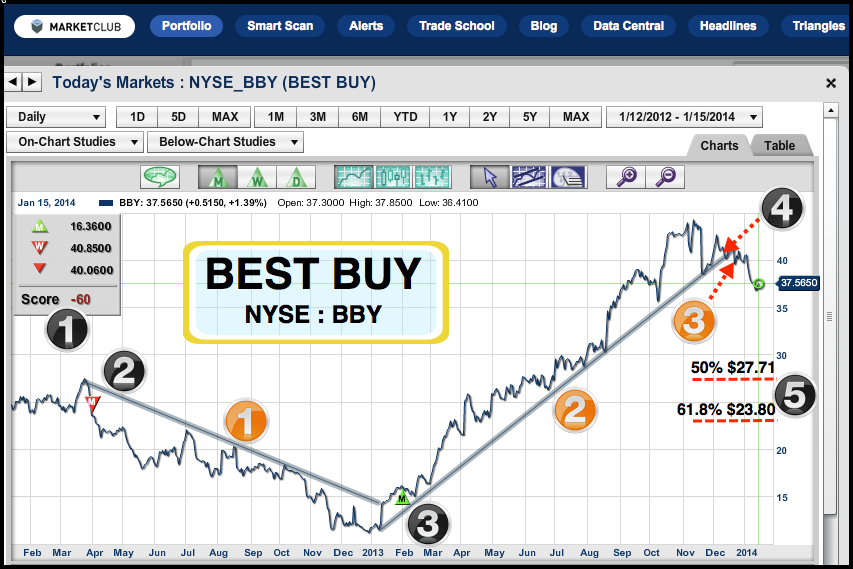Expand the On-Chart Studies dropdown
This screenshot has width=853, height=569.
[75, 142]
